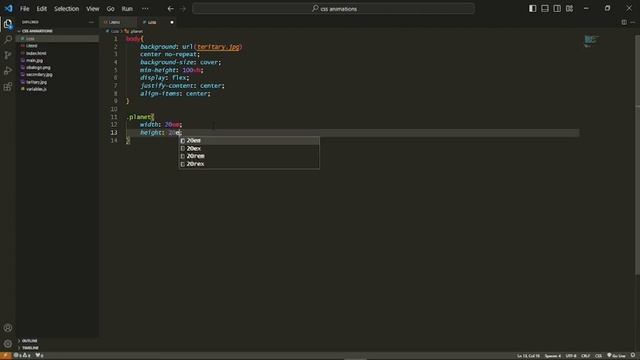Select the '20ex' suggestion
The height and width of the screenshot is (360, 640).
pyautogui.click(x=249, y=149)
